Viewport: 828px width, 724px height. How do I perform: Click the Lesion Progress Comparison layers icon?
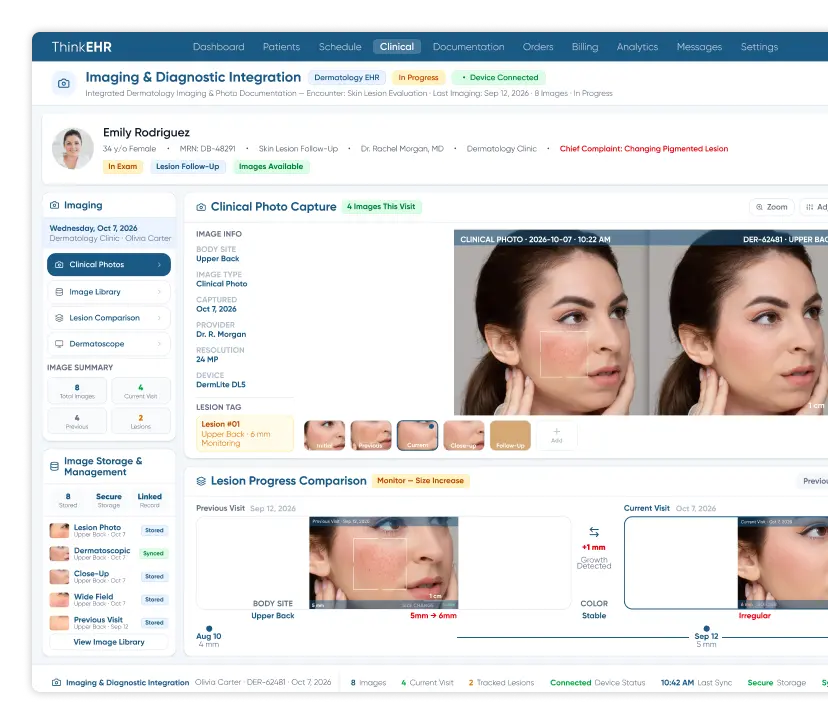(201, 481)
